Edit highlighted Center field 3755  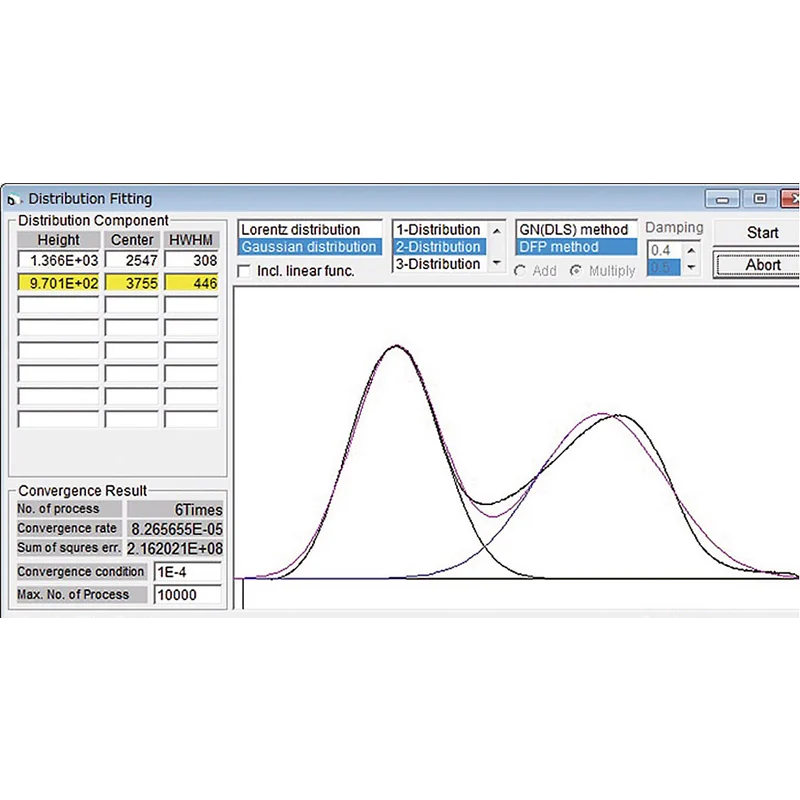tap(132, 283)
